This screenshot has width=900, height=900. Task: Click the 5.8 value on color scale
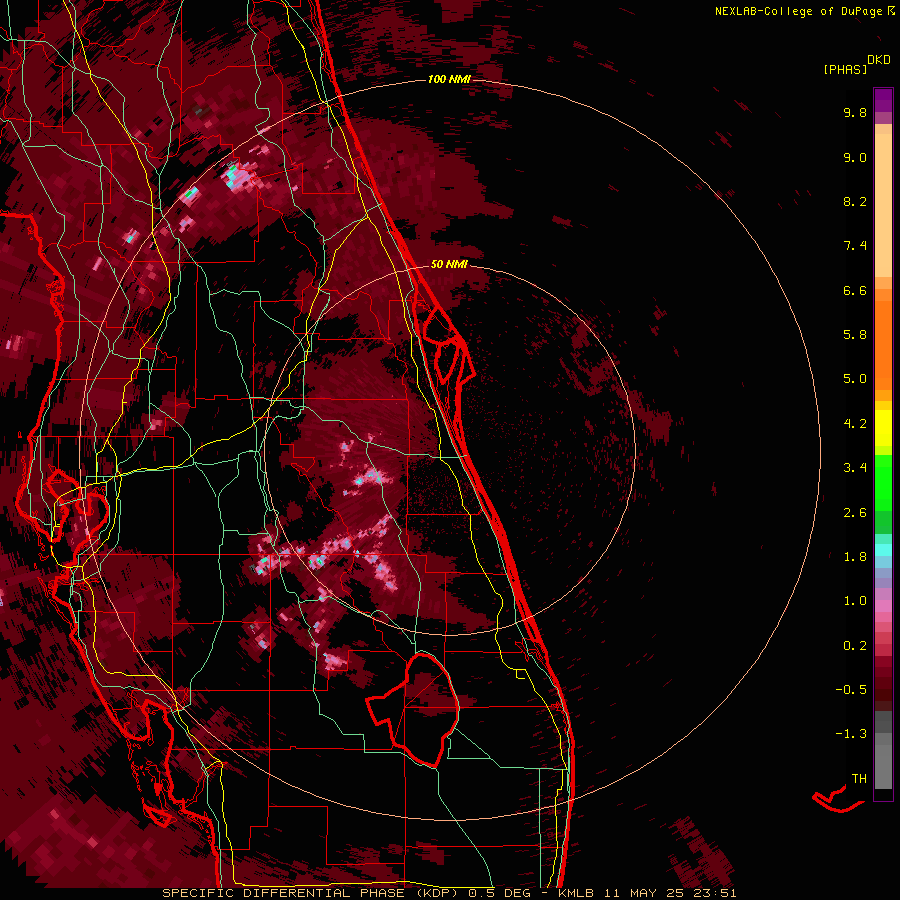point(855,335)
